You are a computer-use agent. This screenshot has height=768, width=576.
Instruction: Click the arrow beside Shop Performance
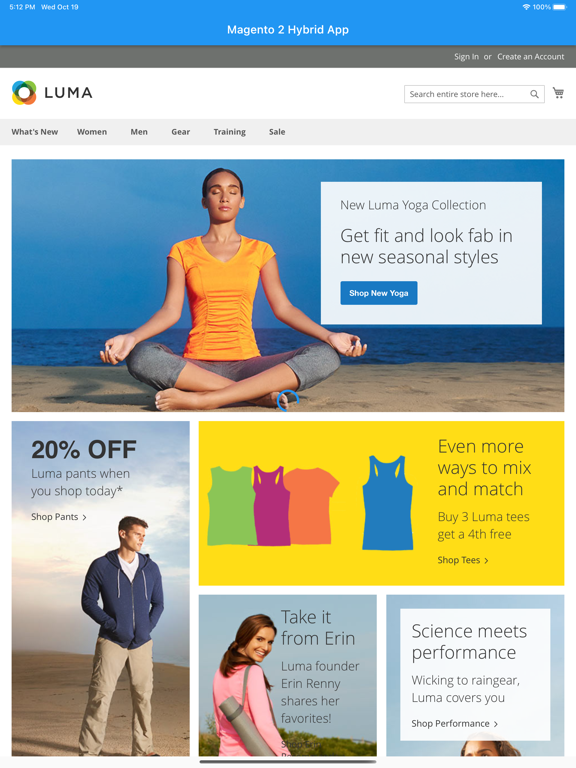496,724
